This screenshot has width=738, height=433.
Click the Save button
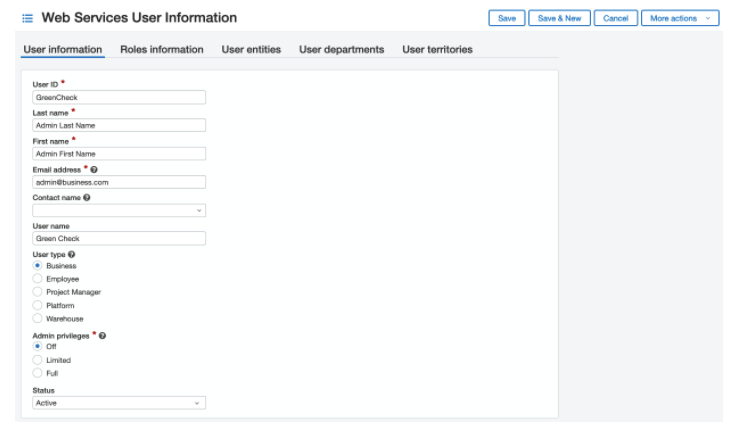[x=507, y=18]
